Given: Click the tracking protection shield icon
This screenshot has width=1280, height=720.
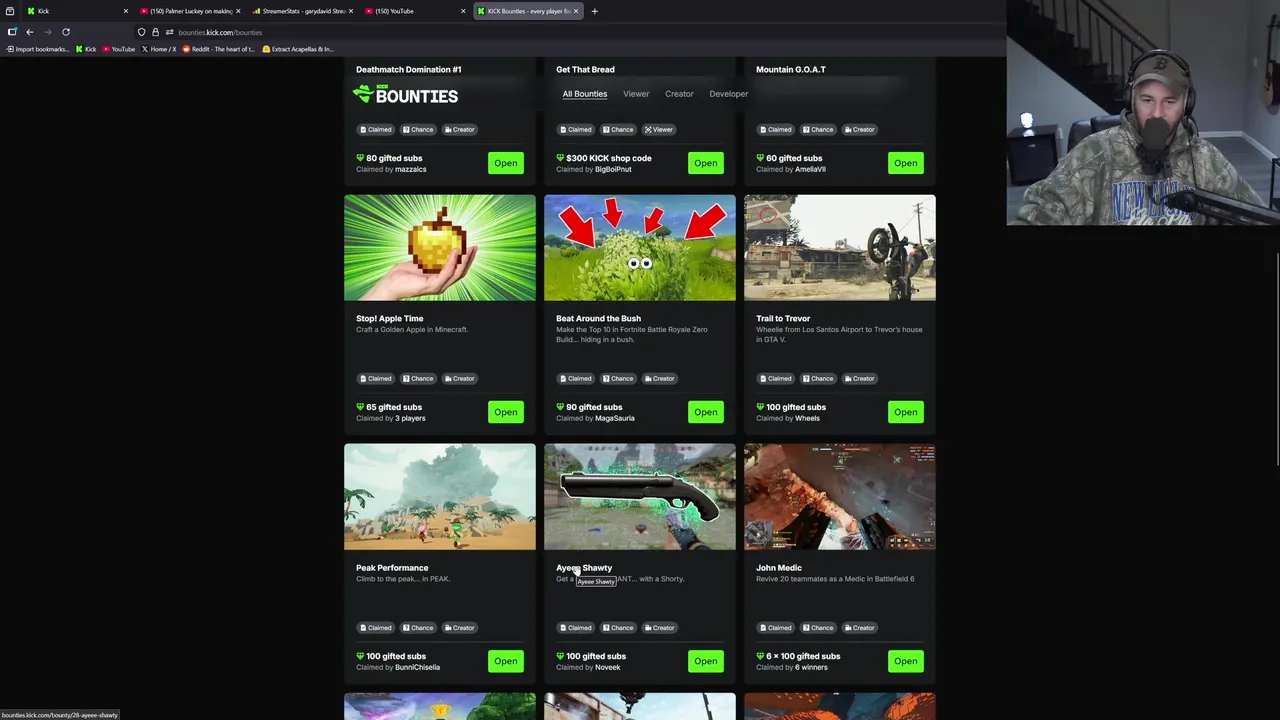Looking at the screenshot, I should point(142,32).
